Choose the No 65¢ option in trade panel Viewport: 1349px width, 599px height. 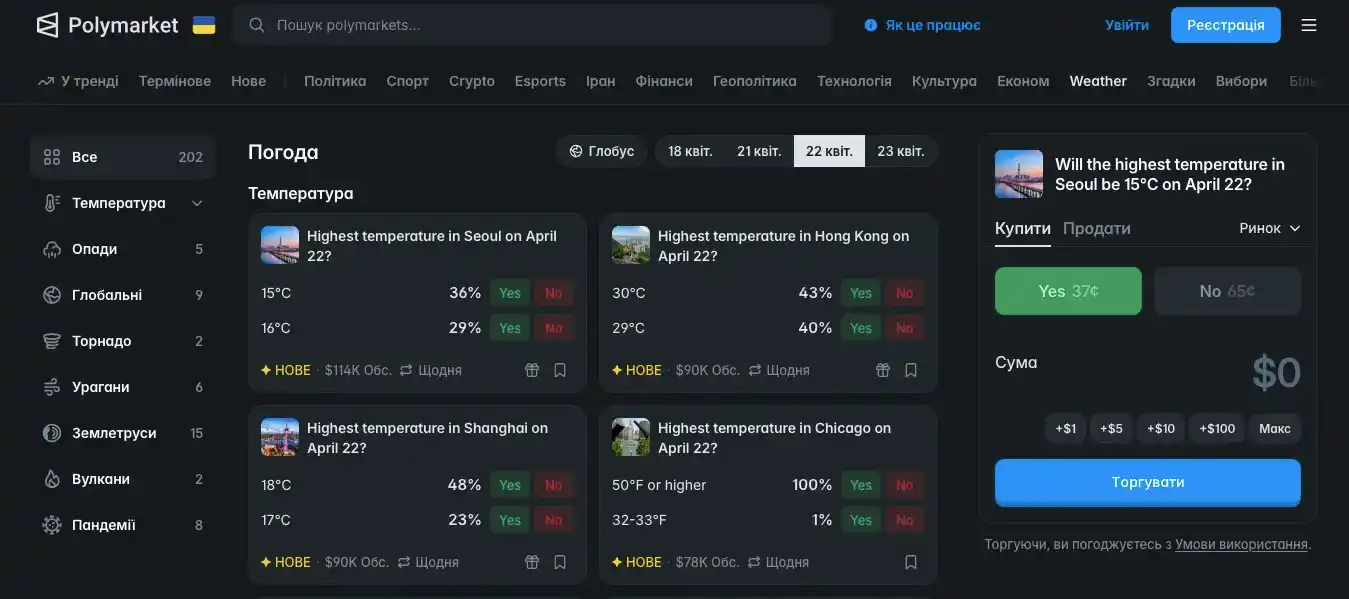[1227, 291]
